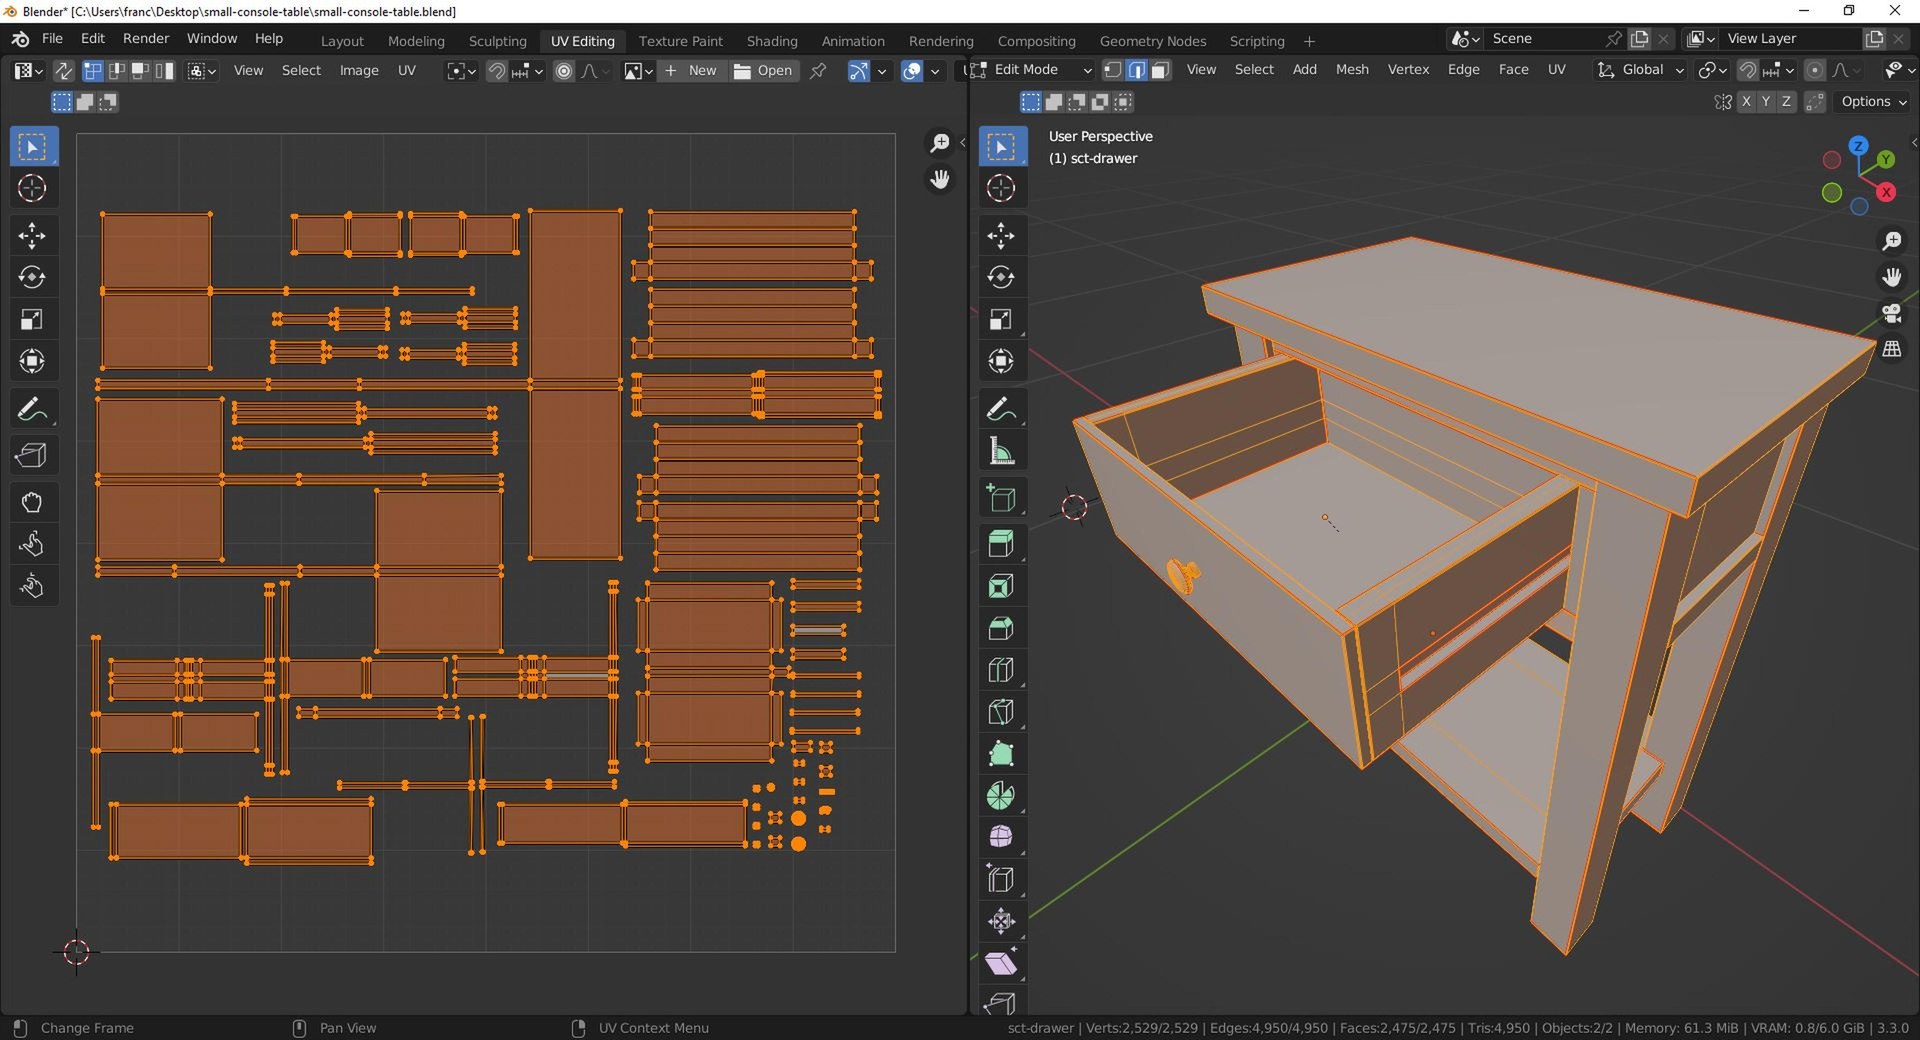Viewport: 1920px width, 1040px height.
Task: Click the Open image button
Action: click(763, 70)
